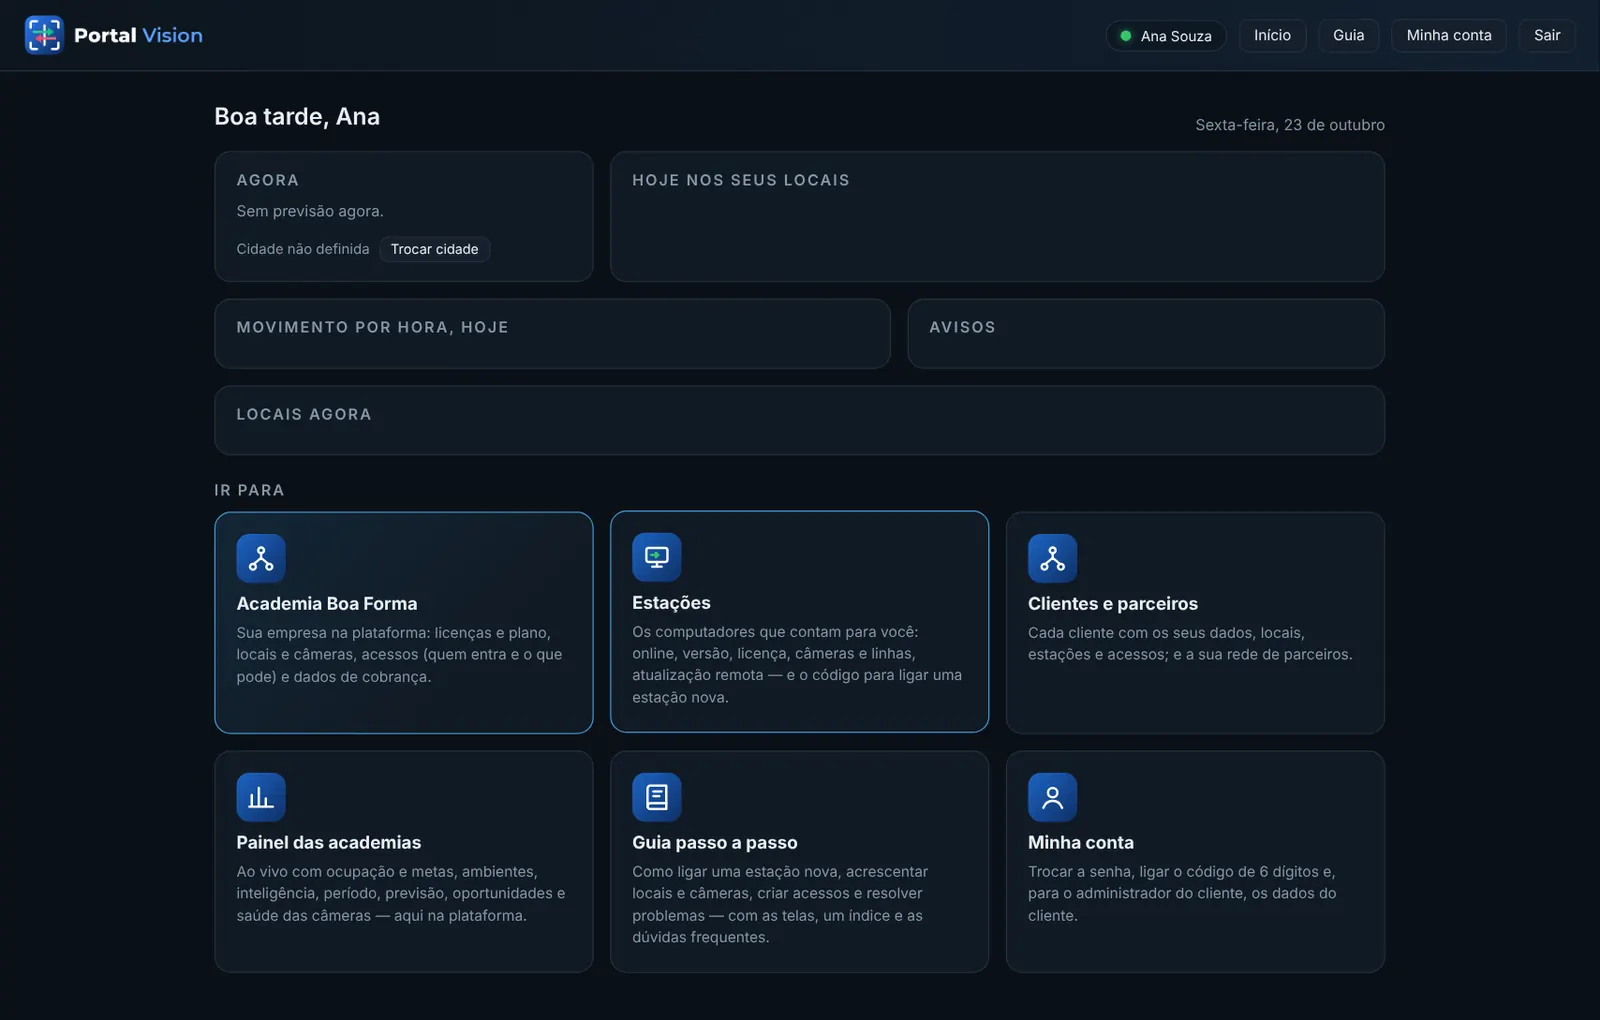This screenshot has width=1600, height=1020.
Task: Click the Portal Vision logo icon
Action: click(x=44, y=35)
